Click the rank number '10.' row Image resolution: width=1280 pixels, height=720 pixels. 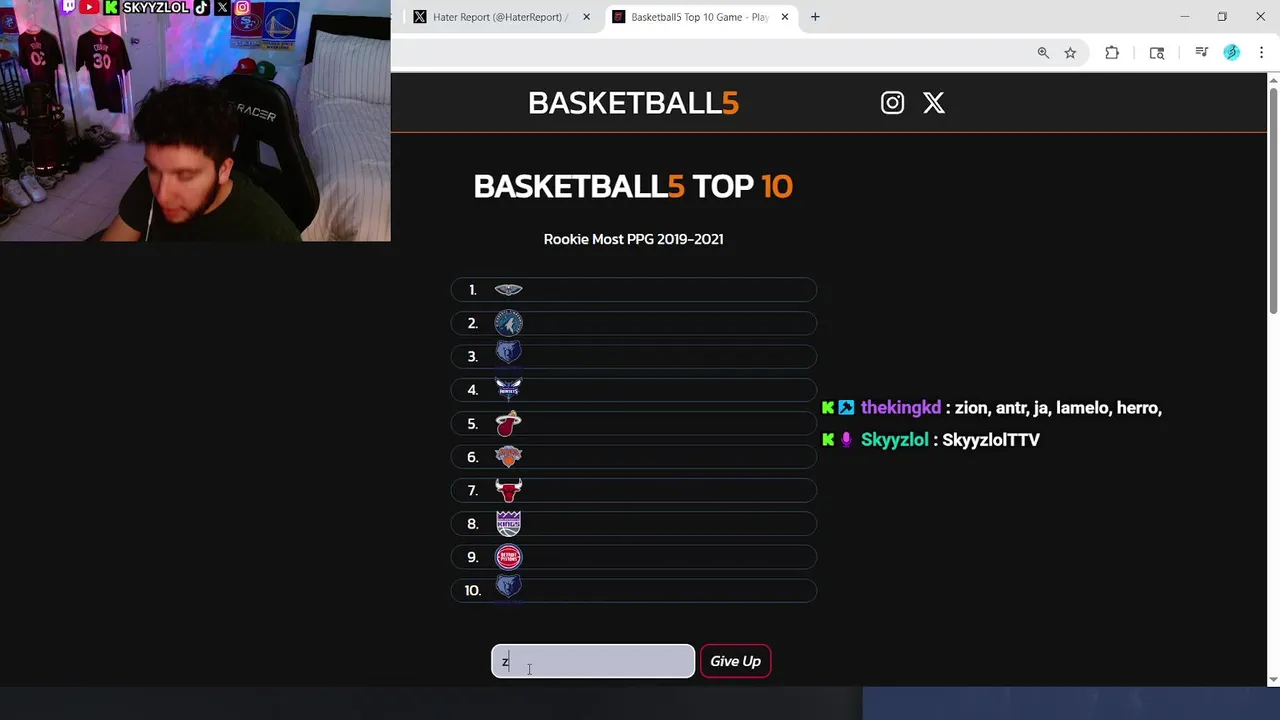click(633, 590)
